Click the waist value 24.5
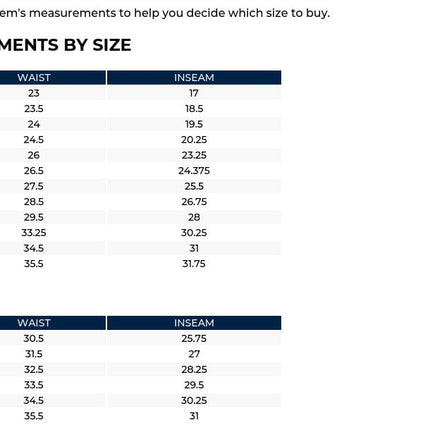430x430 pixels. (x=34, y=140)
